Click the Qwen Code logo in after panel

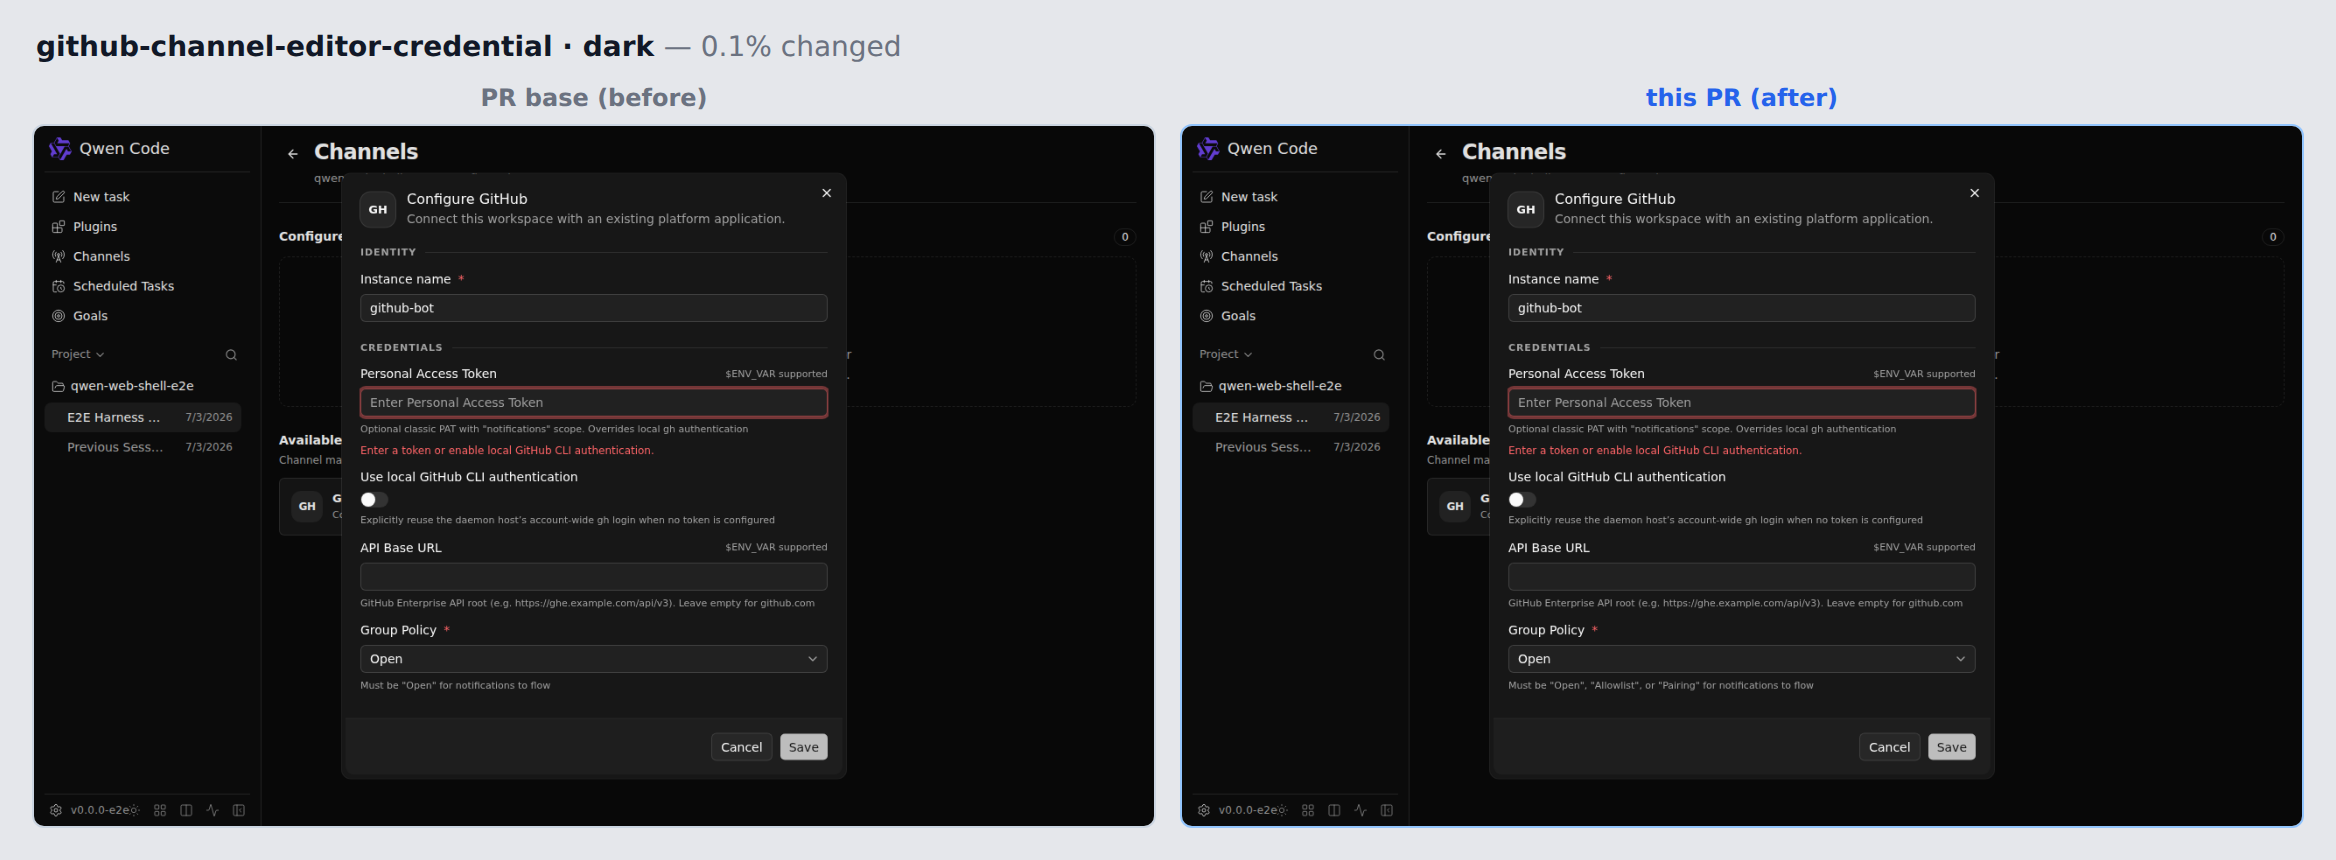click(x=1208, y=148)
